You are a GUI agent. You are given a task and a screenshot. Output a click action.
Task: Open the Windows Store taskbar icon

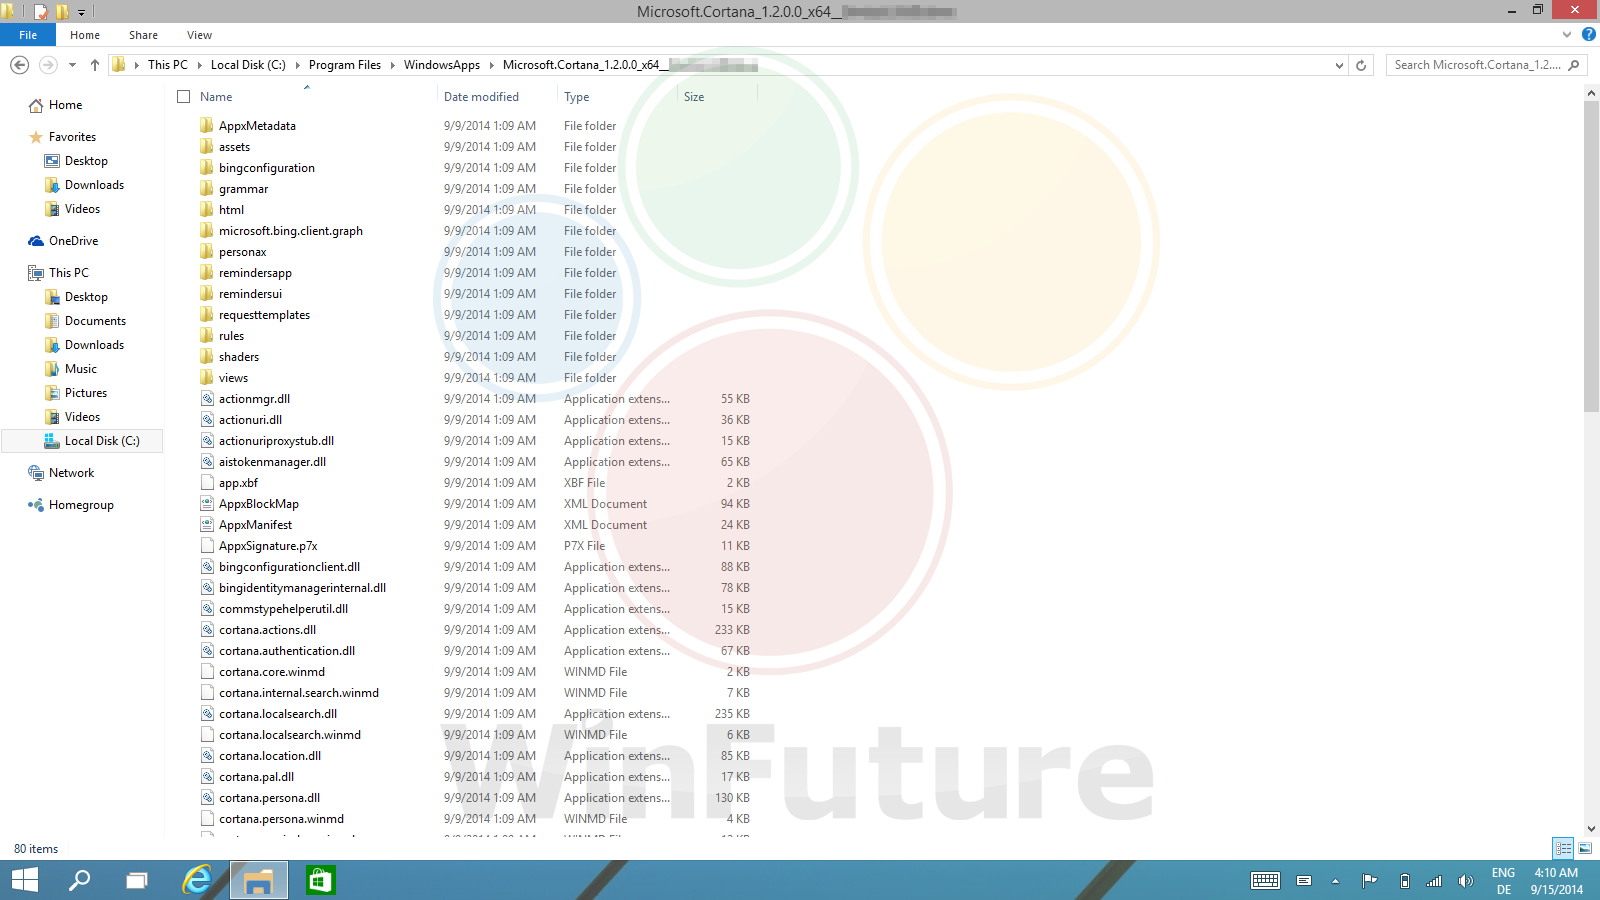pyautogui.click(x=320, y=880)
